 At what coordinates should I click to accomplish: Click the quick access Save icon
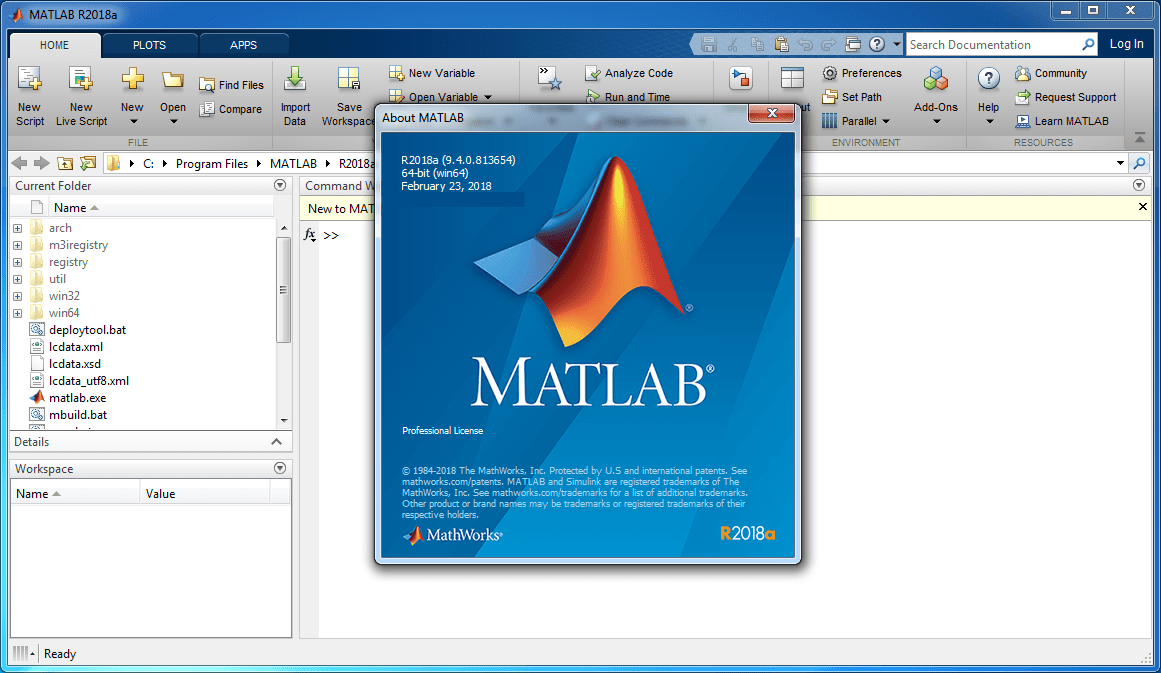tap(709, 44)
